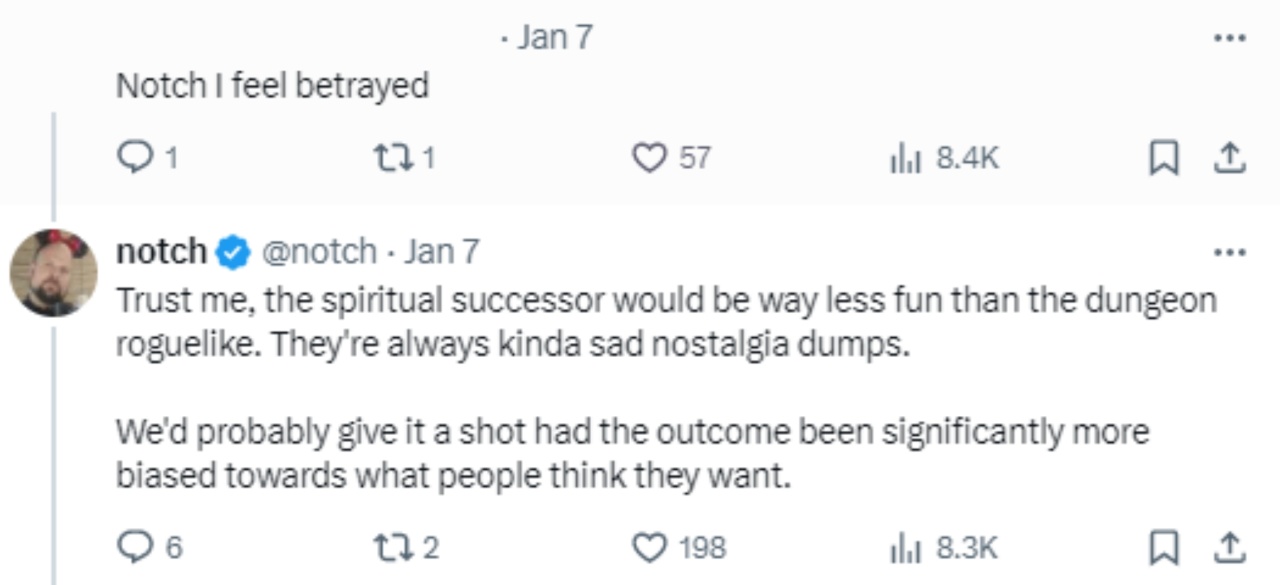Reply to the "Notch I feel betrayed" tweet
1280x585 pixels.
(133, 158)
